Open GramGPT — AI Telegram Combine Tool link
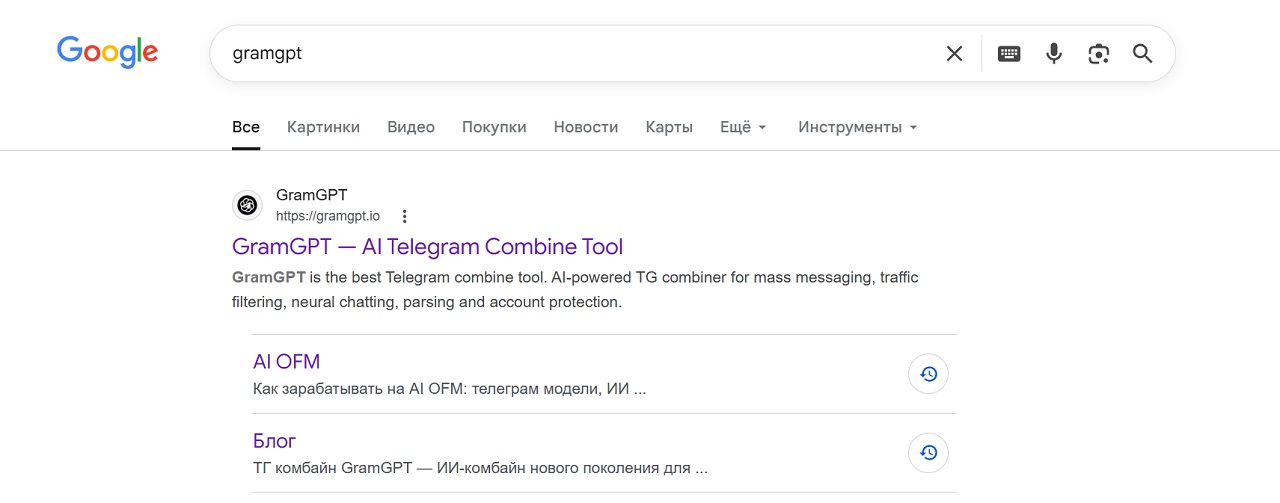The width and height of the screenshot is (1280, 503). point(427,247)
